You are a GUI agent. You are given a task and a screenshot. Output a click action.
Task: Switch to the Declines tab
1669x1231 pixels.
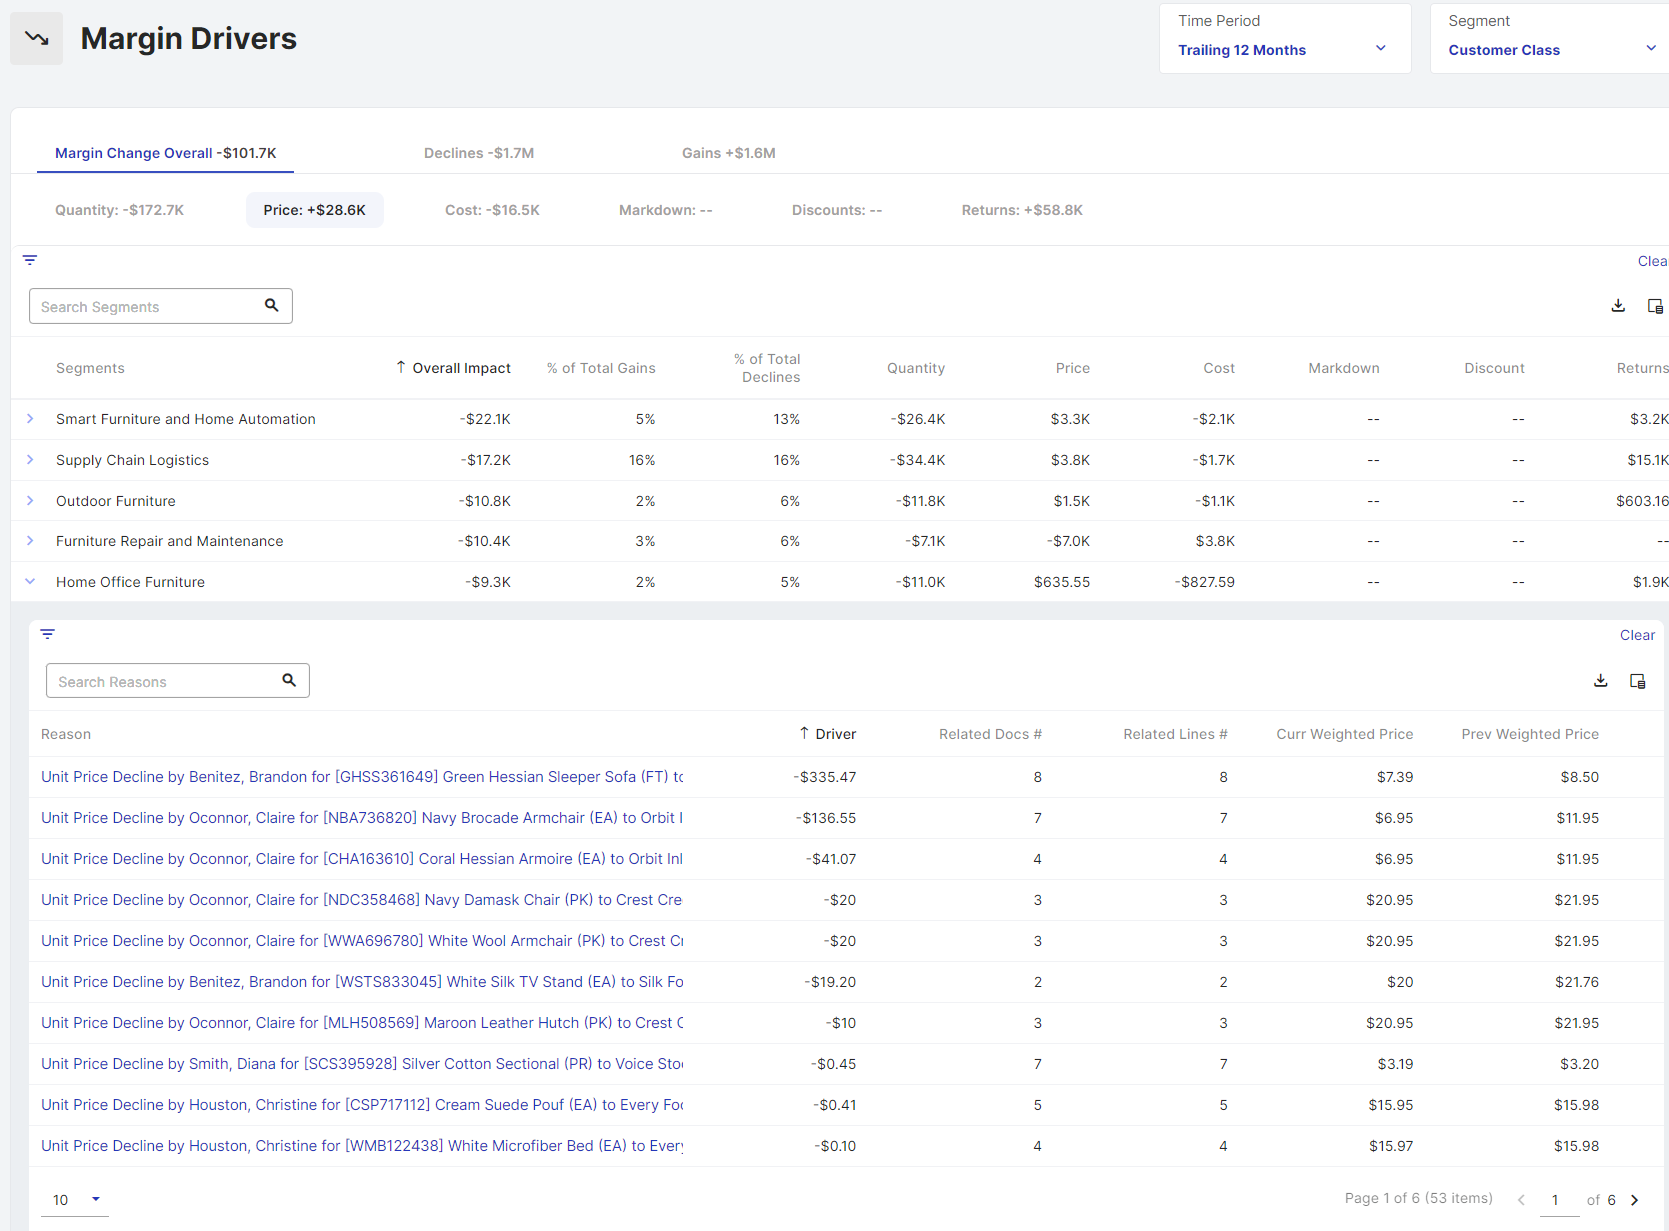point(478,153)
